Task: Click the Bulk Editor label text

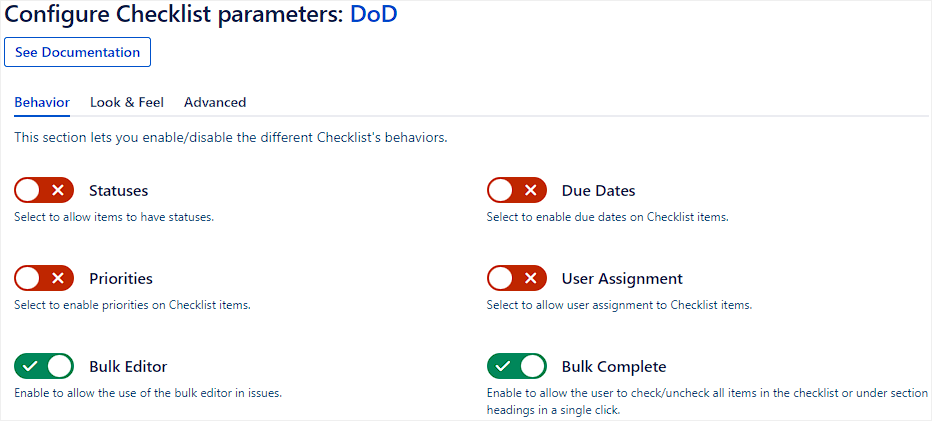Action: [x=128, y=367]
